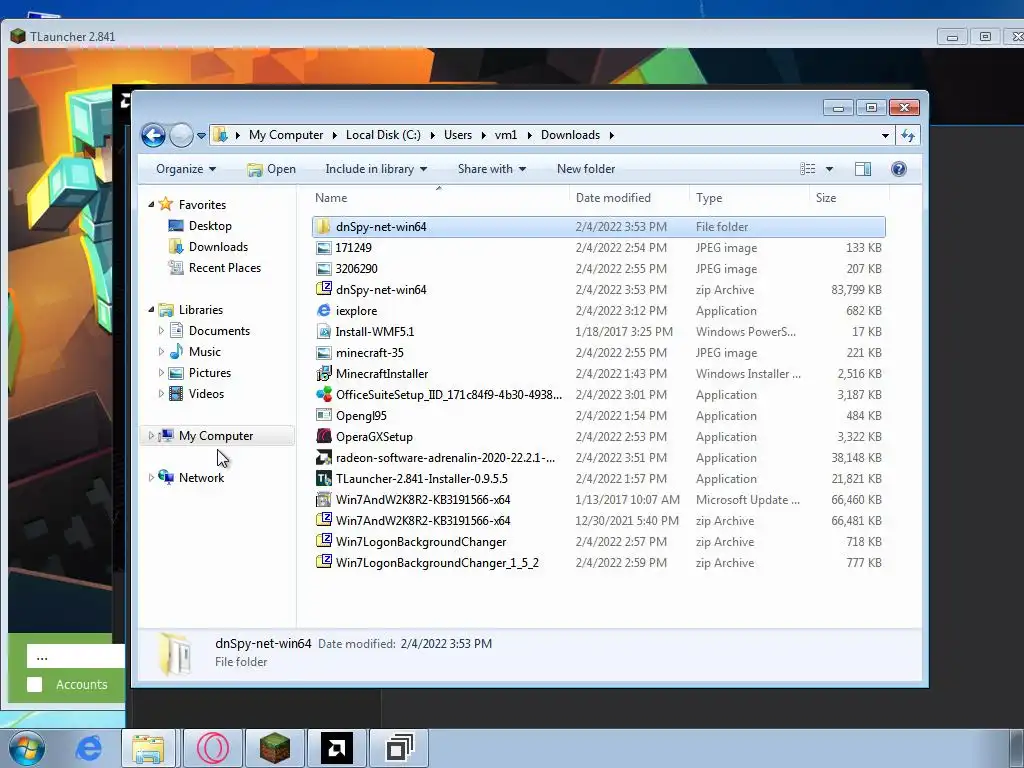Select the iexplore application icon
The width and height of the screenshot is (1024, 768).
(323, 311)
